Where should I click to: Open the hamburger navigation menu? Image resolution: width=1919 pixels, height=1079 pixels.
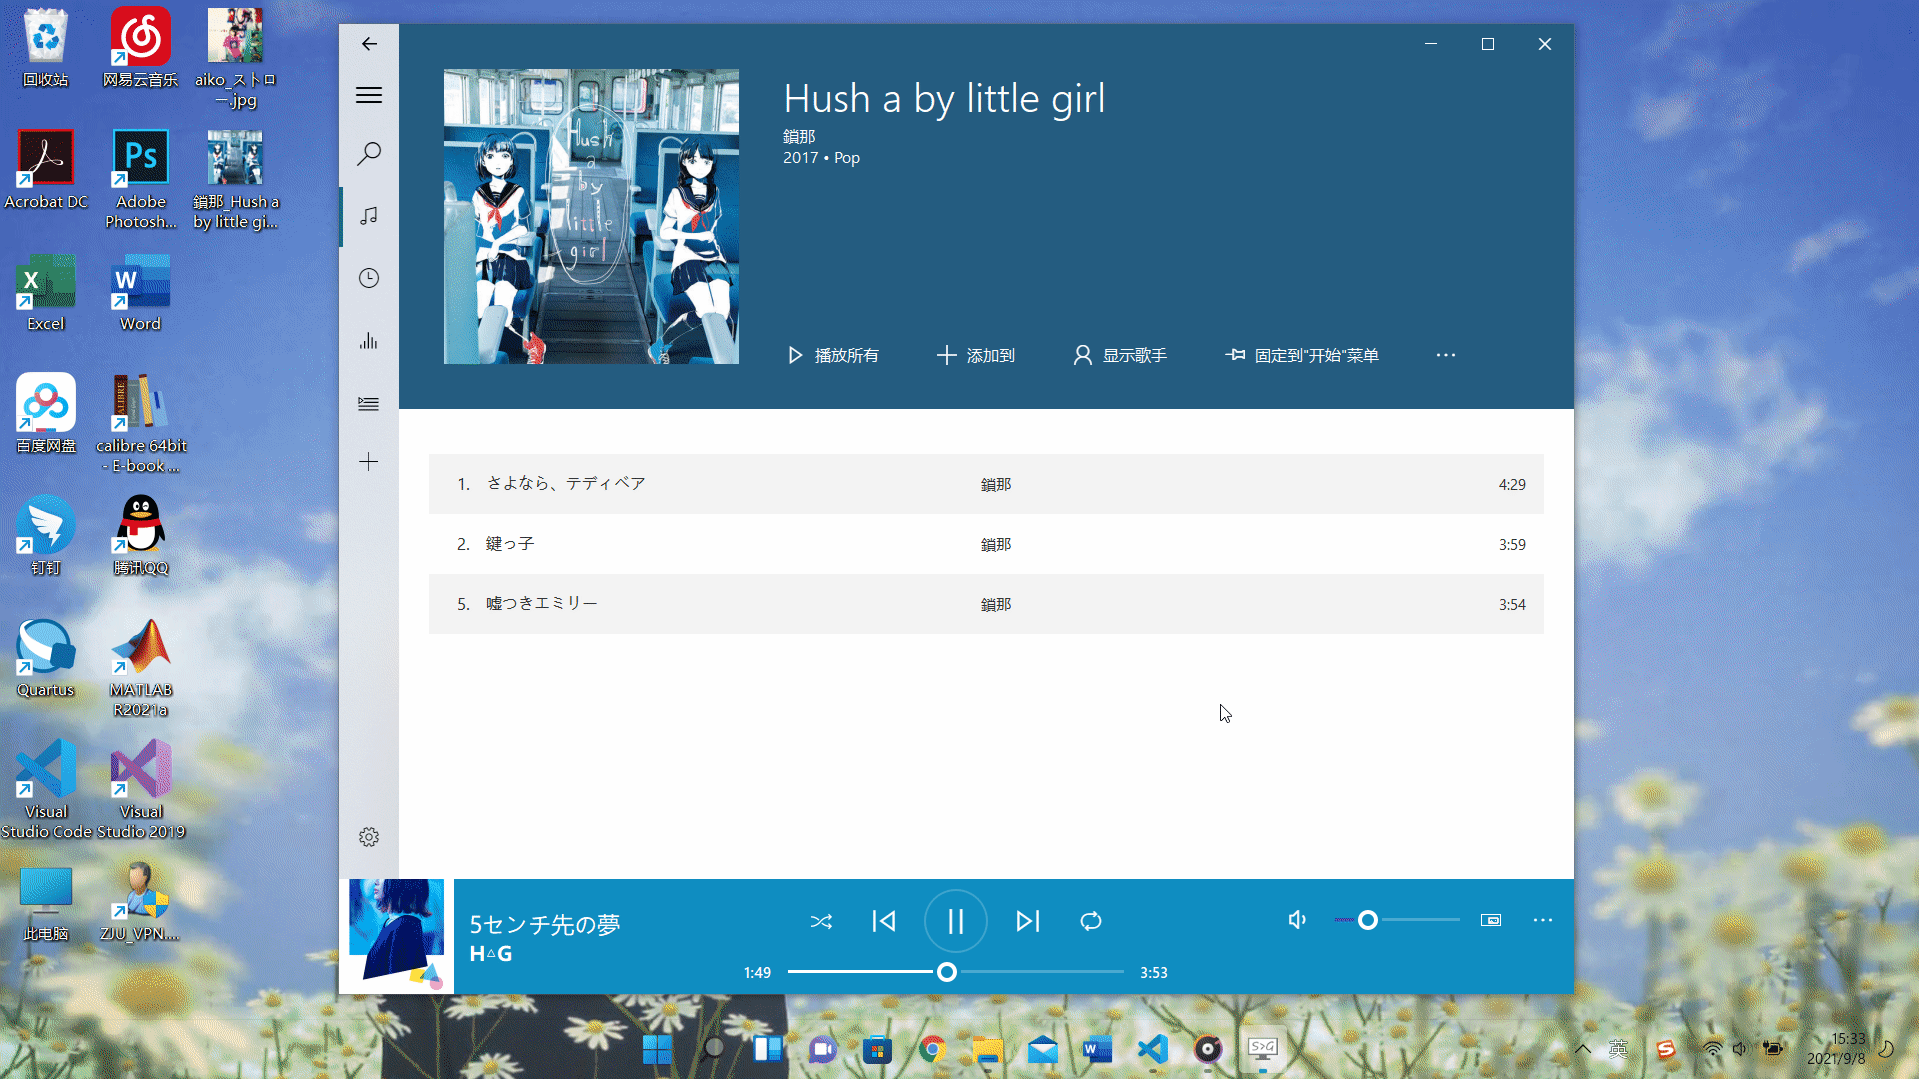pyautogui.click(x=369, y=95)
